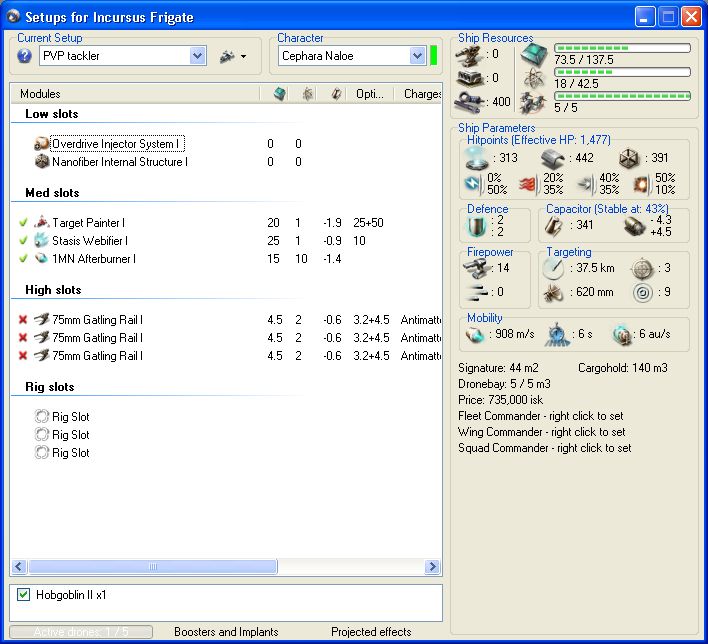This screenshot has width=708, height=644.
Task: Click the shield hitpoints icon
Action: (x=477, y=159)
